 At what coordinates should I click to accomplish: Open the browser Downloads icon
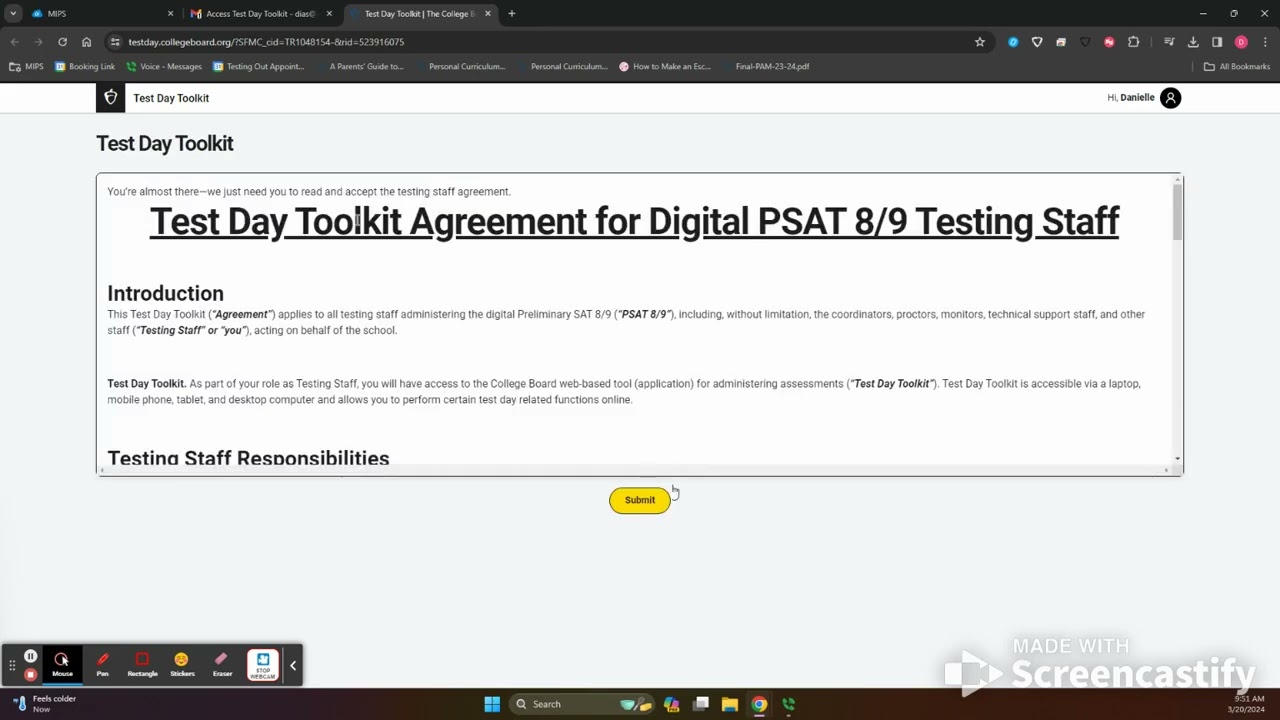coord(1193,42)
